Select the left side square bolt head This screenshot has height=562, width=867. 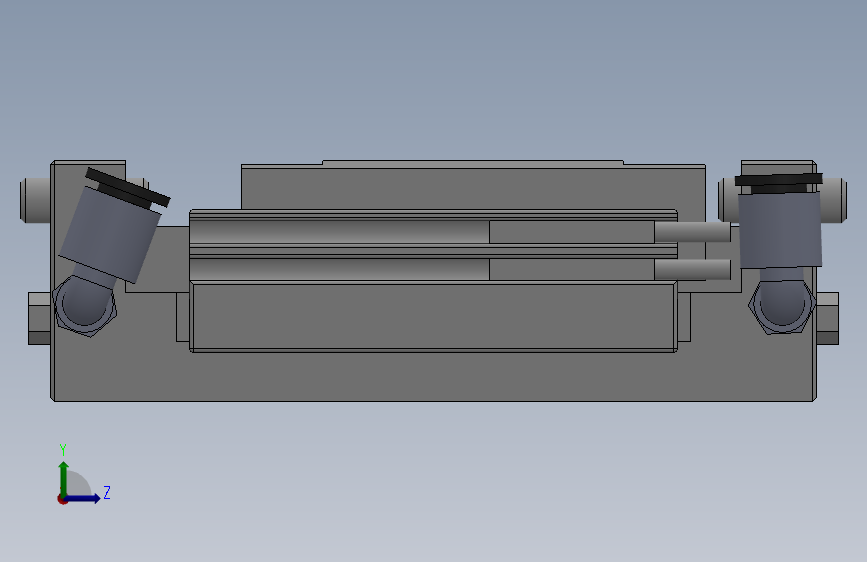[x=39, y=319]
